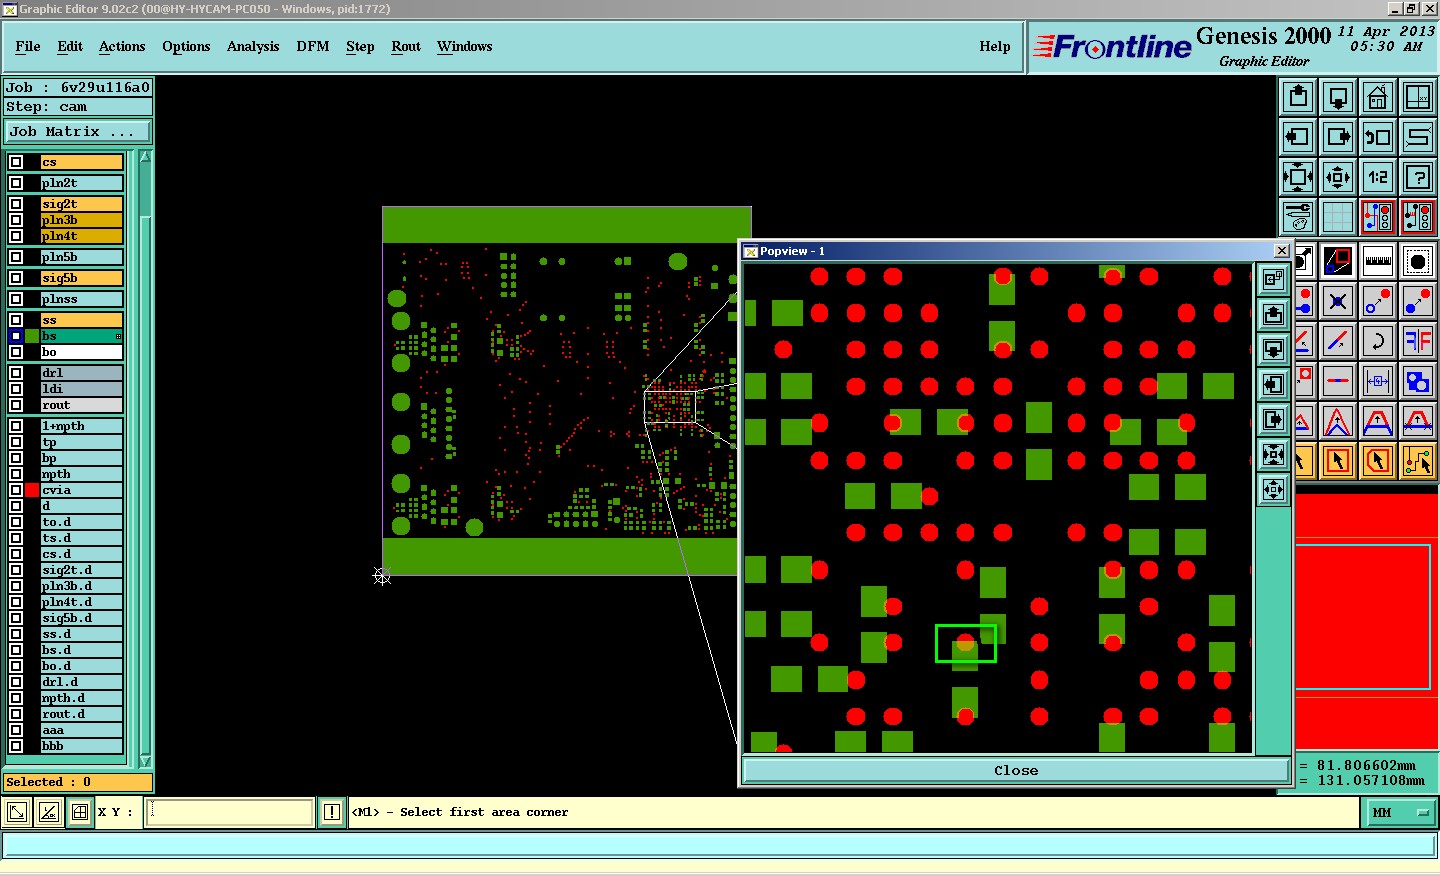1440x876 pixels.
Task: Close the Popview window via Close button
Action: (1016, 770)
